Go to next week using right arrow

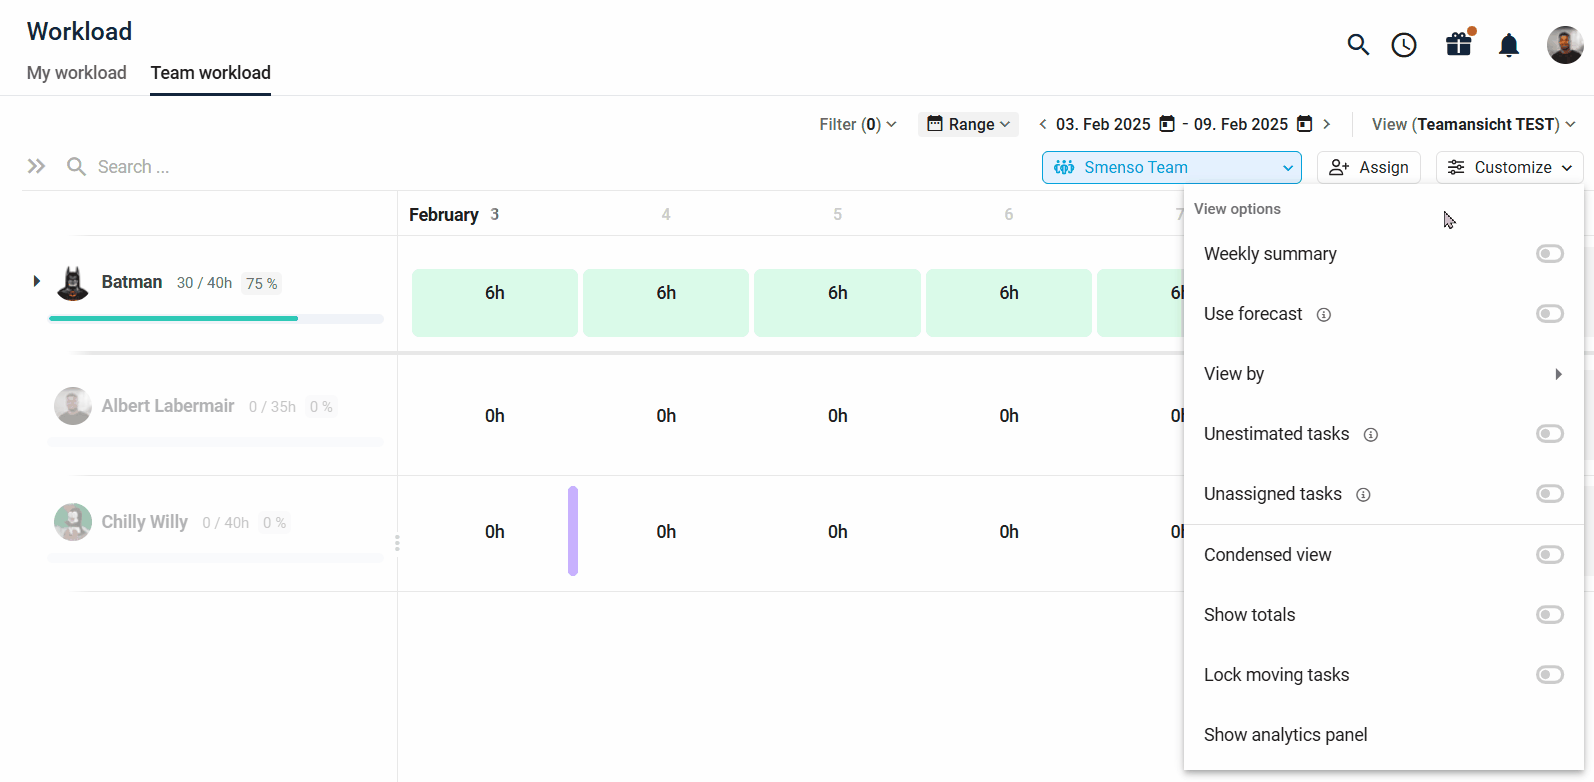pos(1327,124)
